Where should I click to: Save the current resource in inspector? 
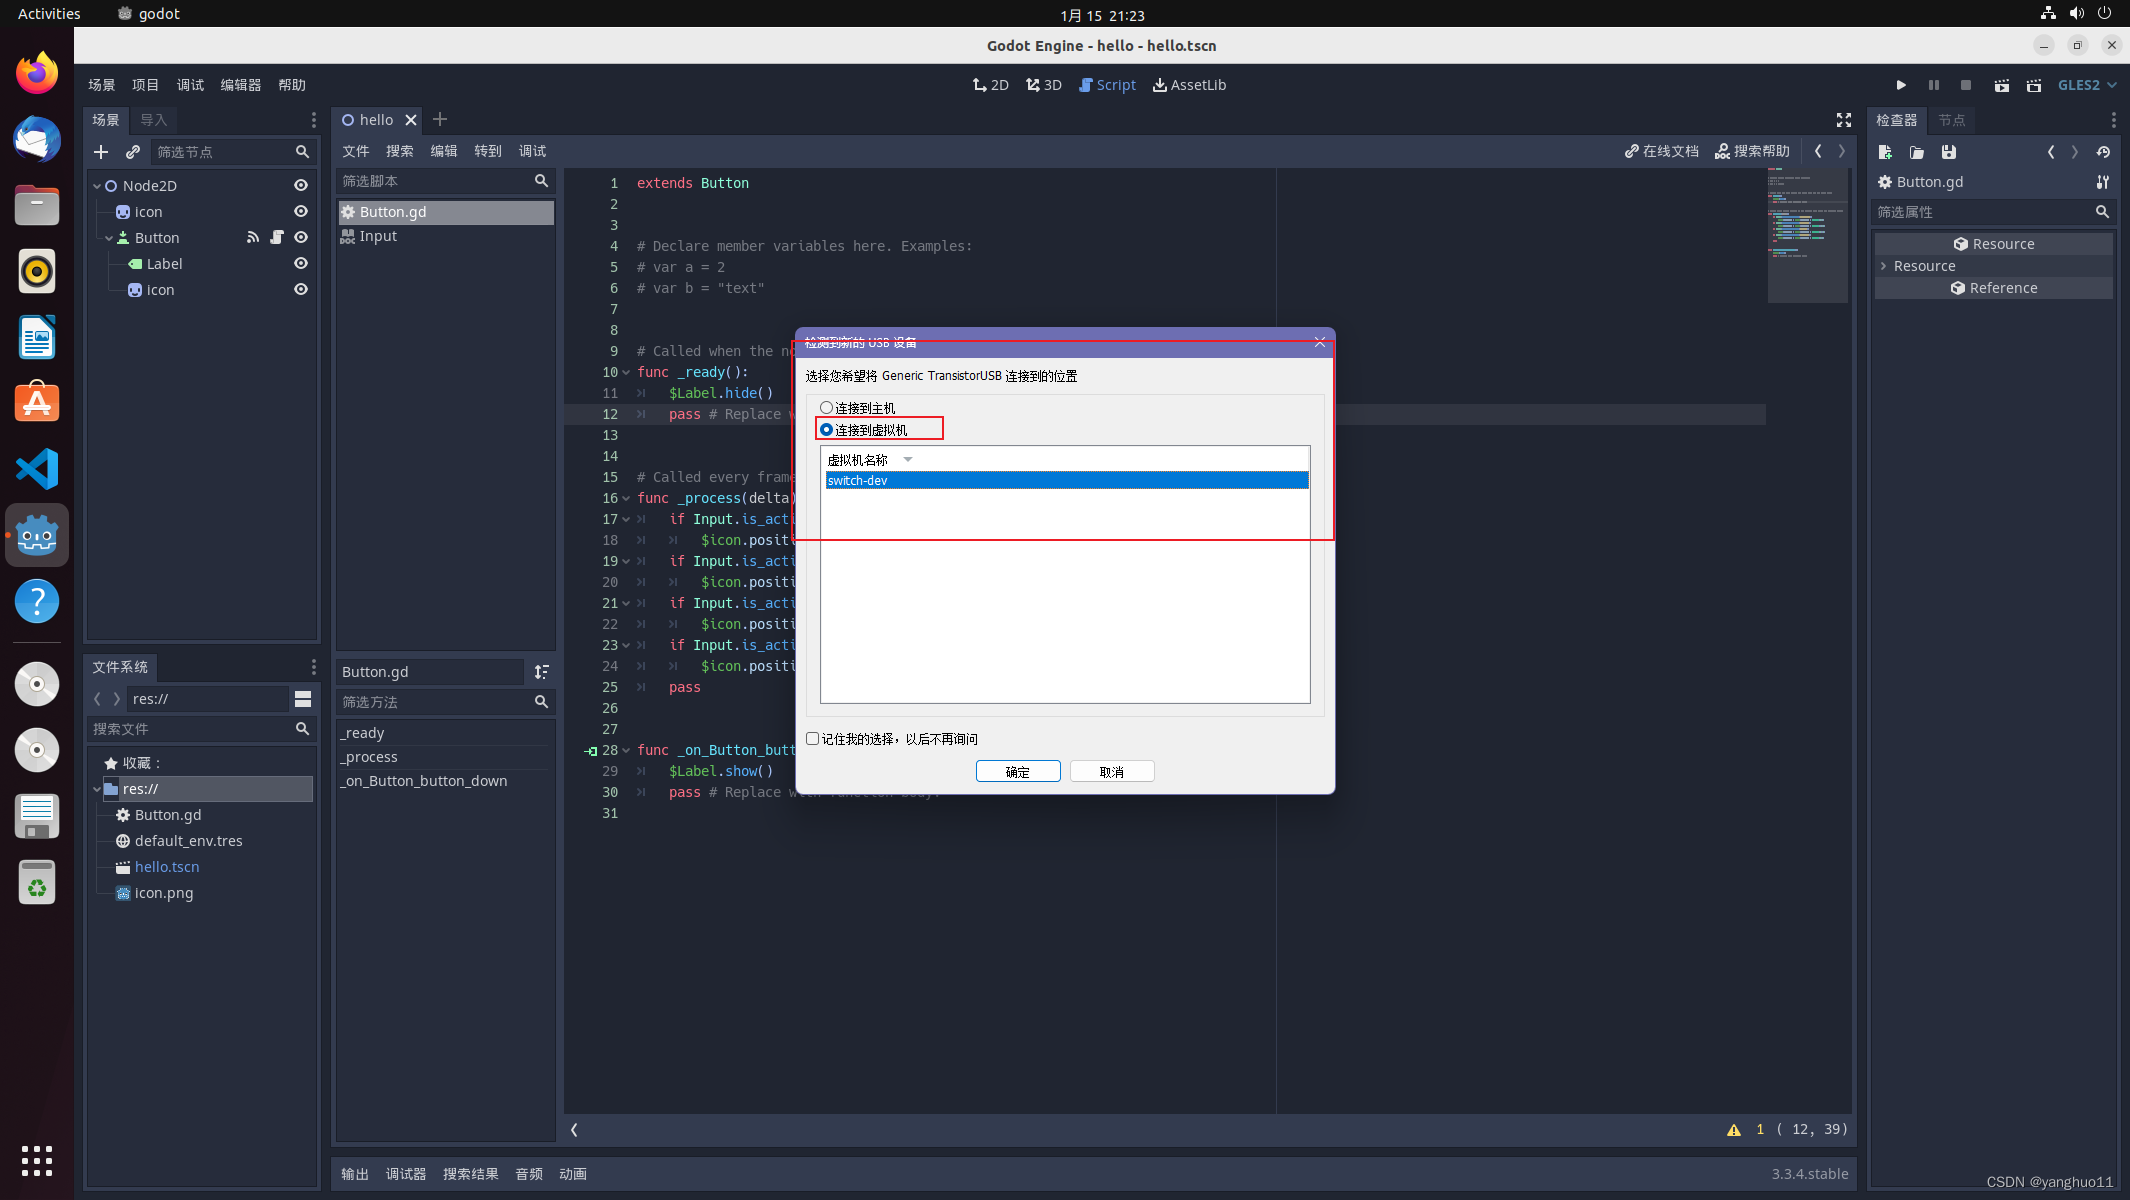coord(1949,152)
